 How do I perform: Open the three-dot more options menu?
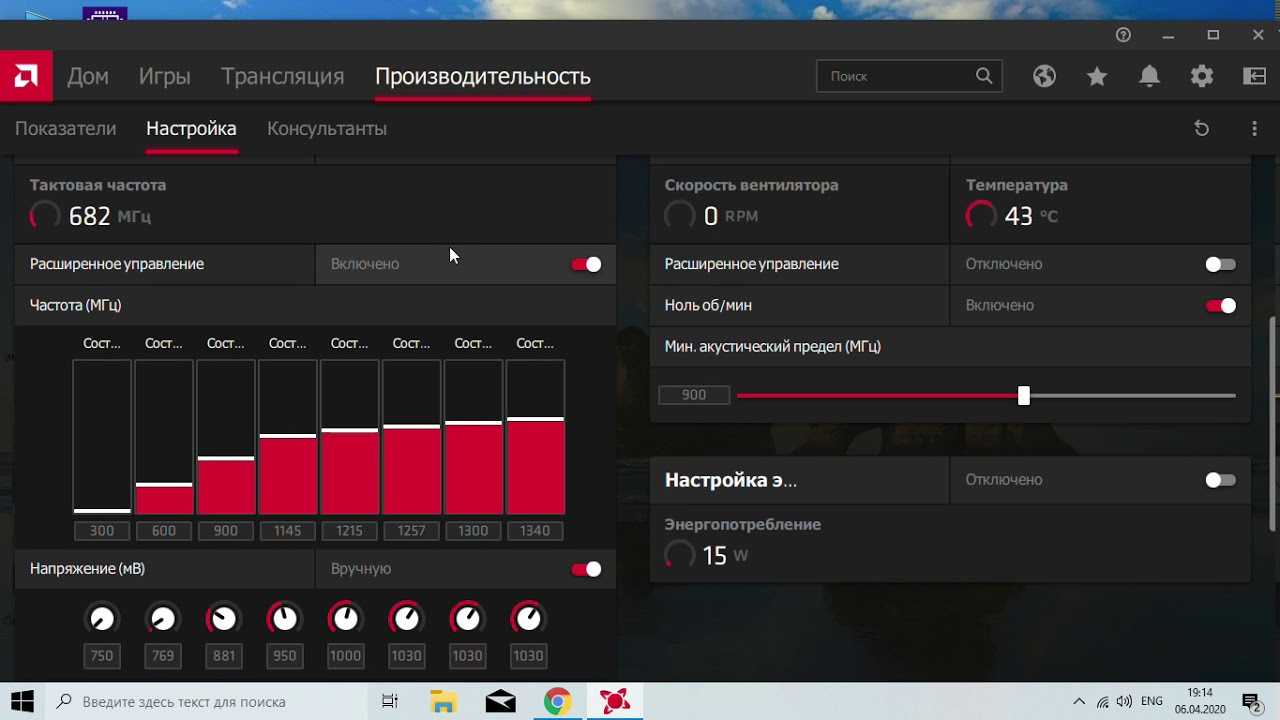pos(1254,128)
